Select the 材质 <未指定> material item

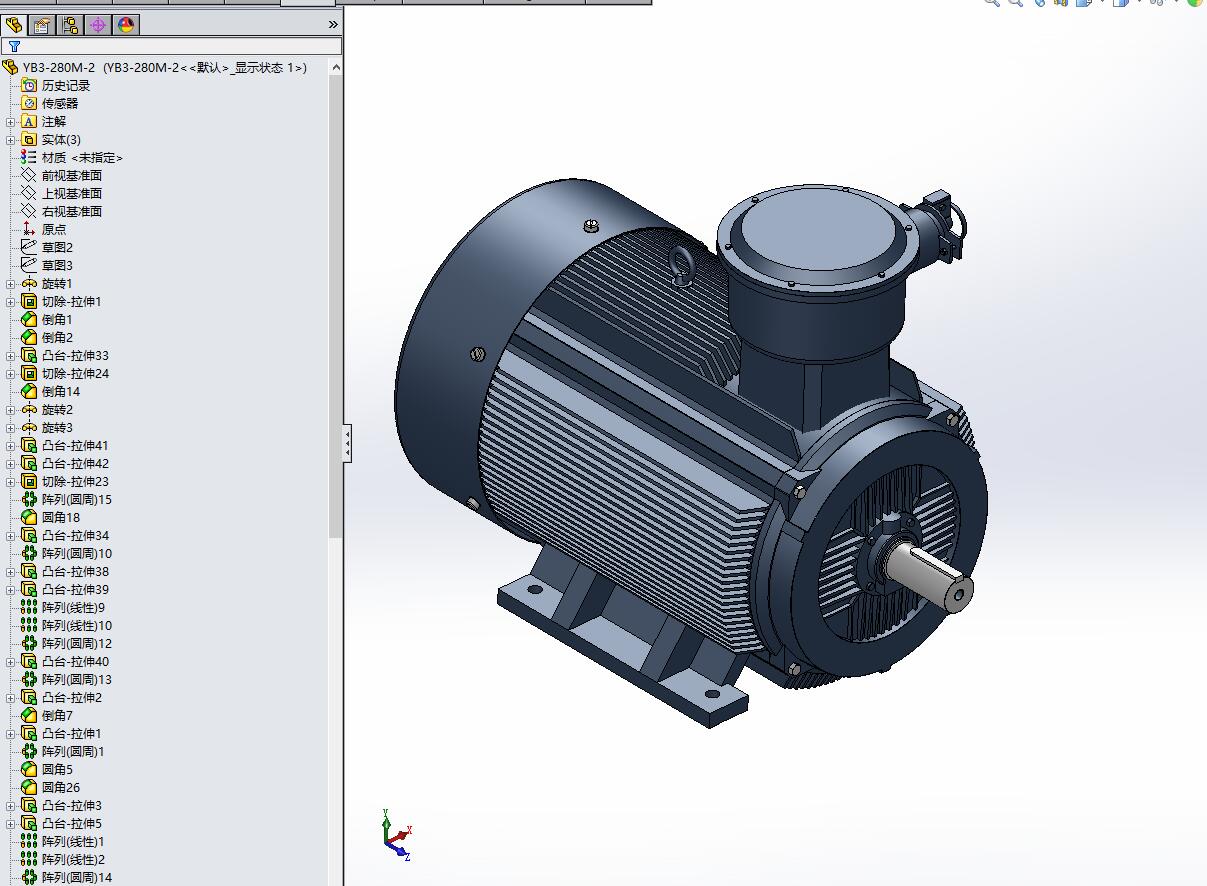point(72,157)
